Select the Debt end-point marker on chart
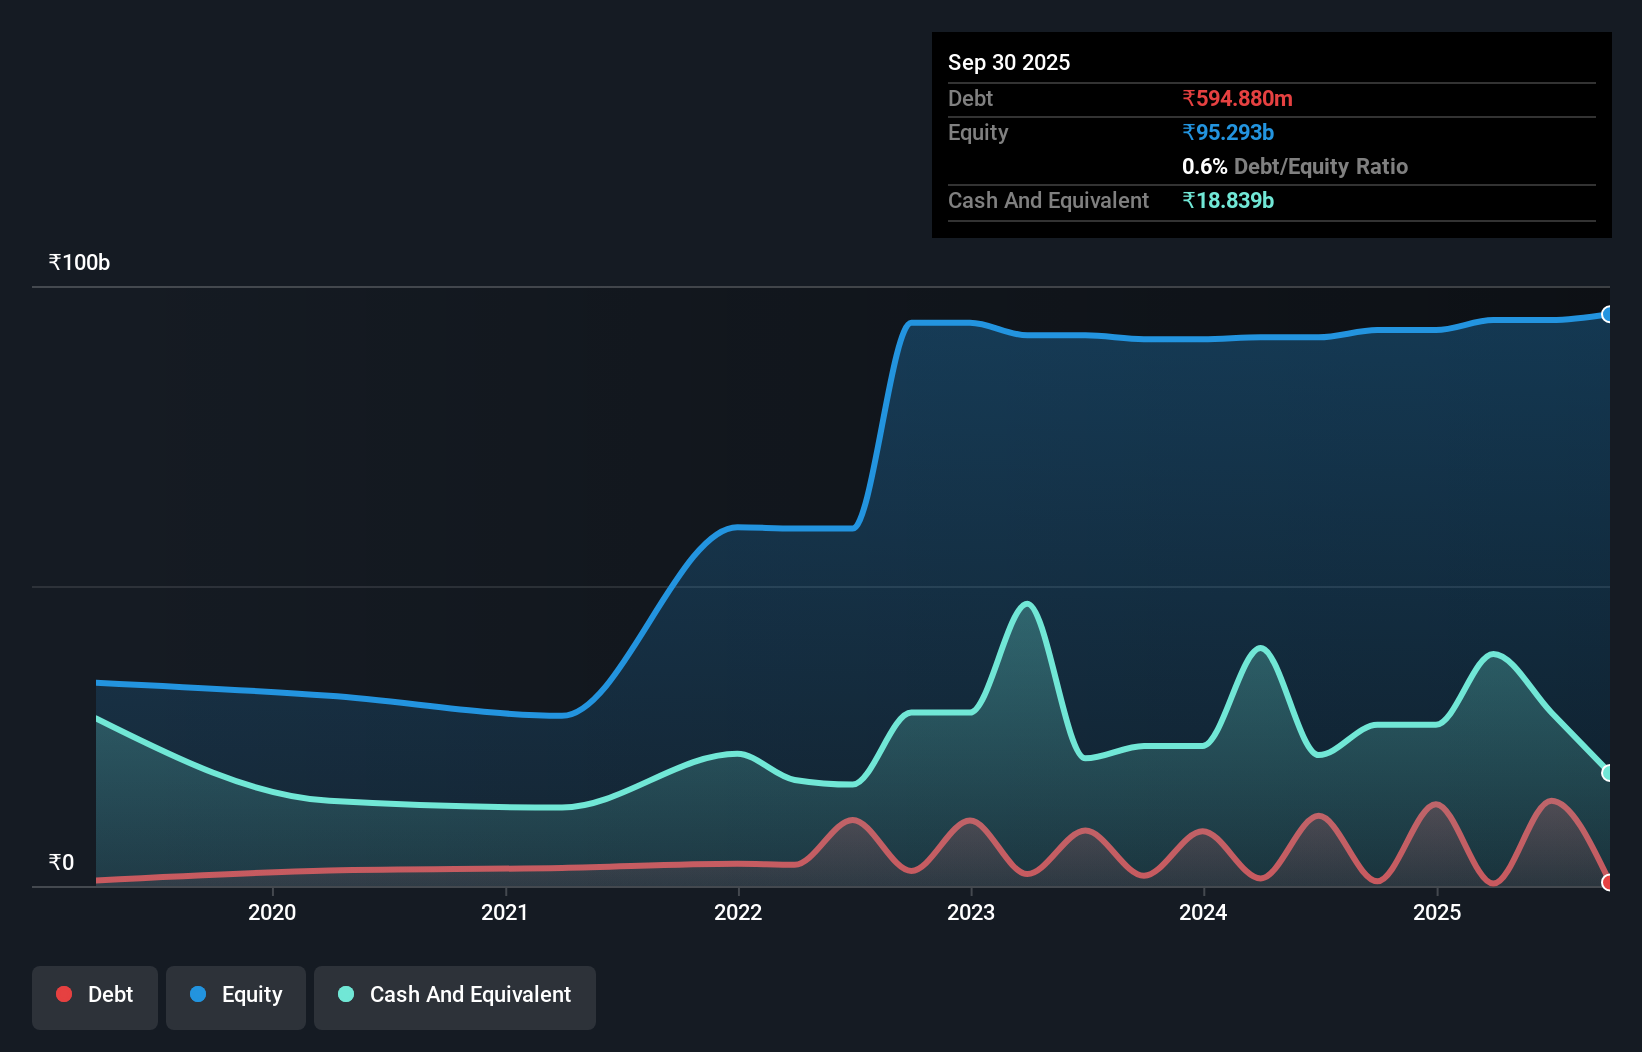1642x1052 pixels. click(1608, 882)
